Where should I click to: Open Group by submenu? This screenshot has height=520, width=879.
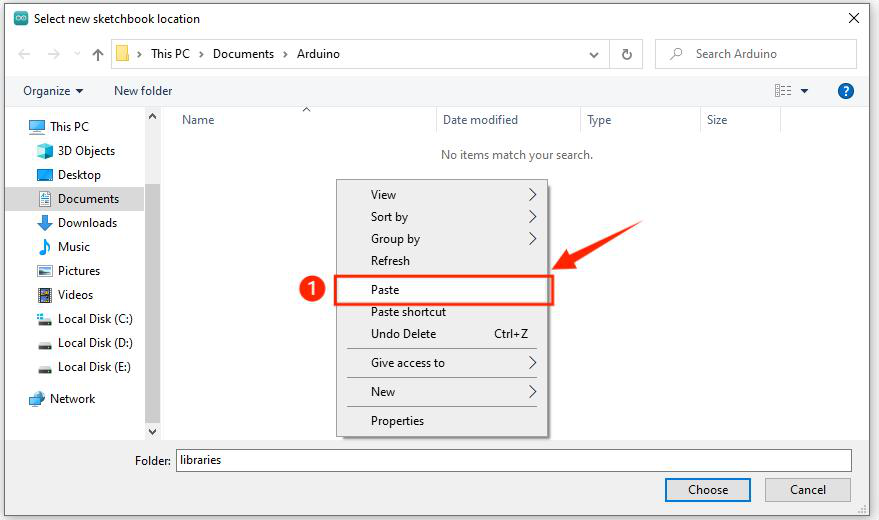(x=442, y=239)
